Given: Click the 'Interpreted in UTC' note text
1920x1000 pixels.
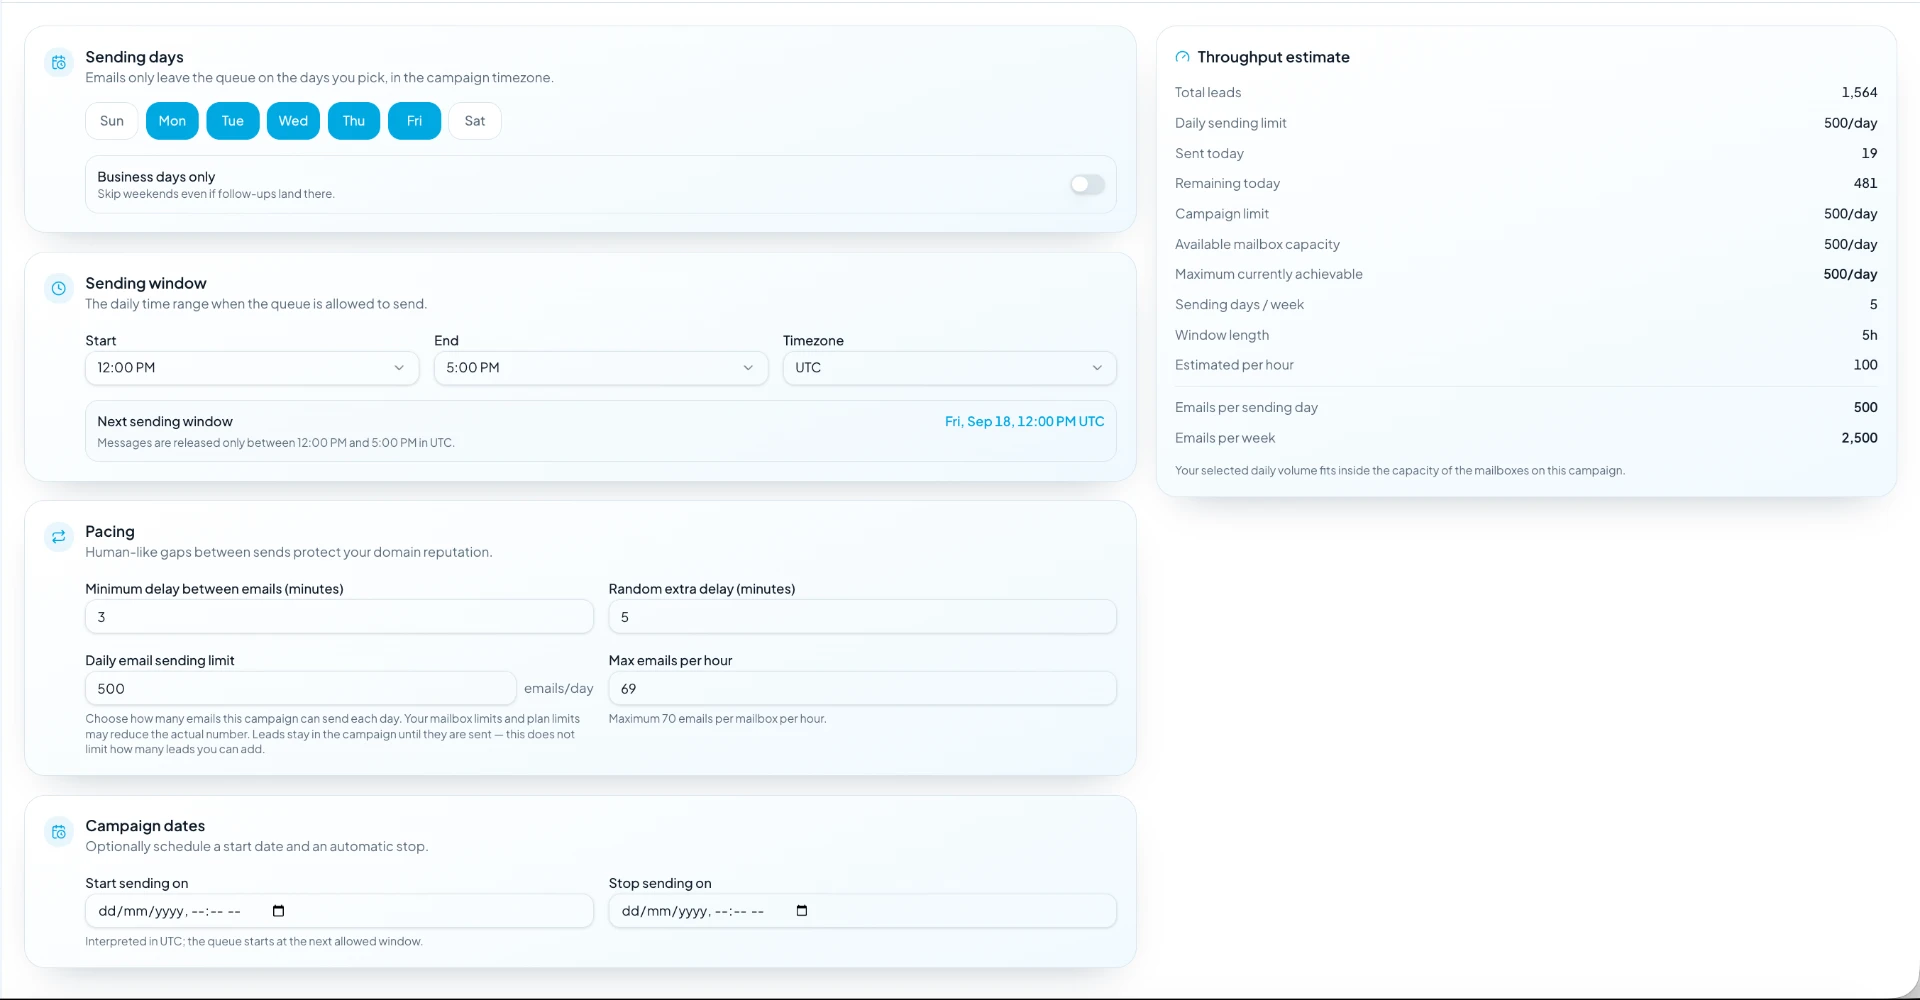Looking at the screenshot, I should click(x=254, y=942).
